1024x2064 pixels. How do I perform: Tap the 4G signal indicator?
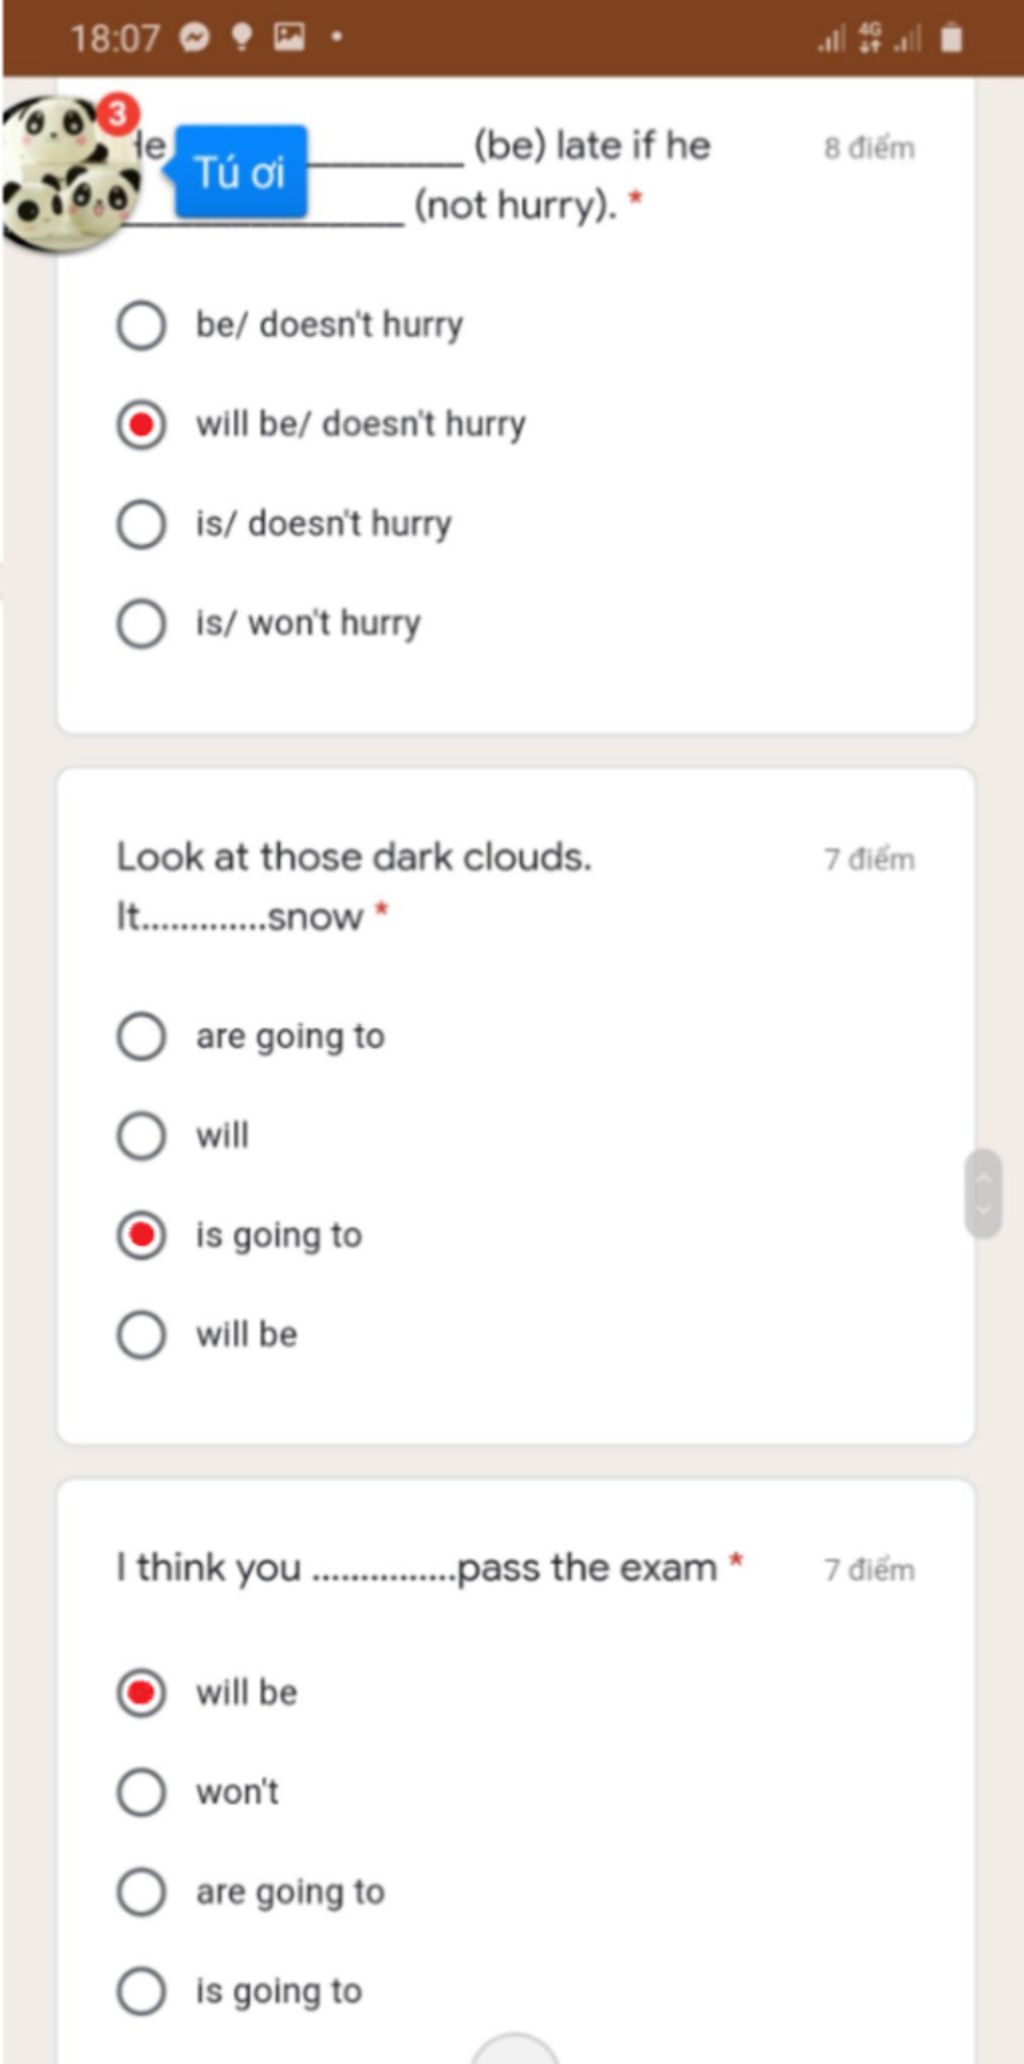(871, 38)
